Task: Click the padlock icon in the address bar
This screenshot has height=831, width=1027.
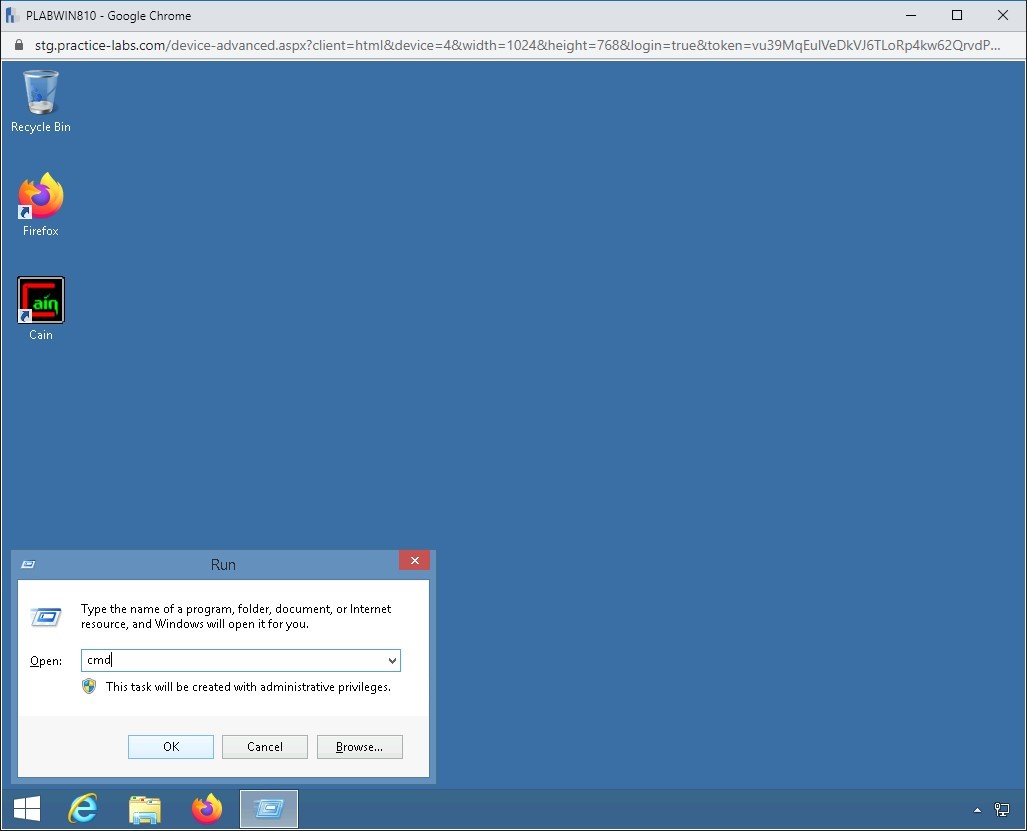Action: 18,45
